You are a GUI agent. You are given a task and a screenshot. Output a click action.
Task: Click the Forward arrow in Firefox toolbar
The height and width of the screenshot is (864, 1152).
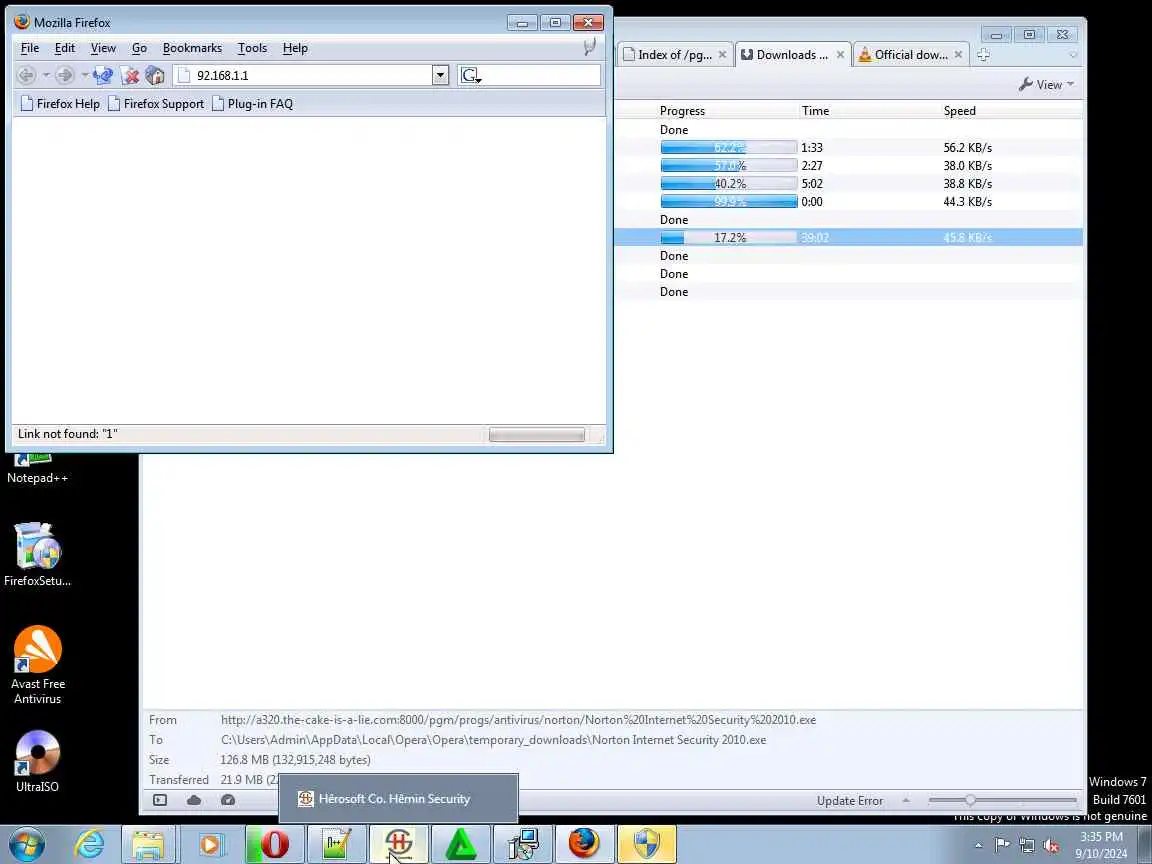pyautogui.click(x=65, y=75)
